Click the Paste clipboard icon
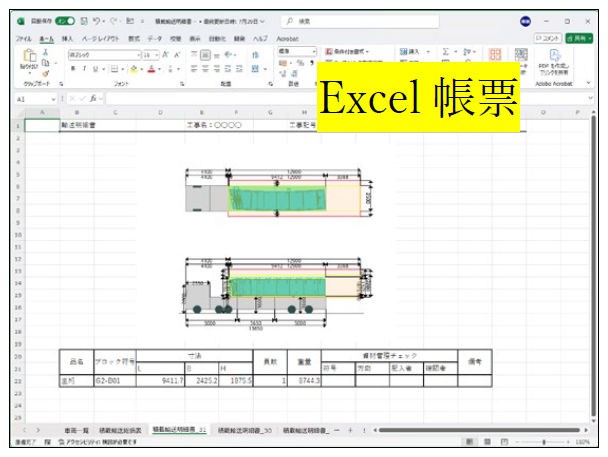The width and height of the screenshot is (608, 457). 29,58
